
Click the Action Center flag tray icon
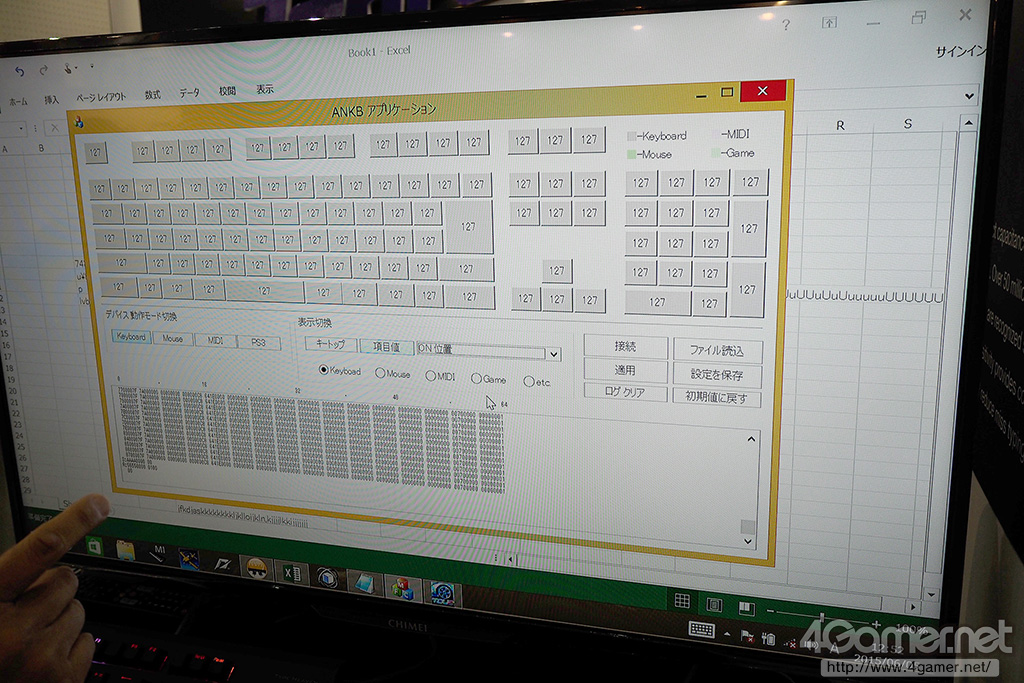click(747, 636)
